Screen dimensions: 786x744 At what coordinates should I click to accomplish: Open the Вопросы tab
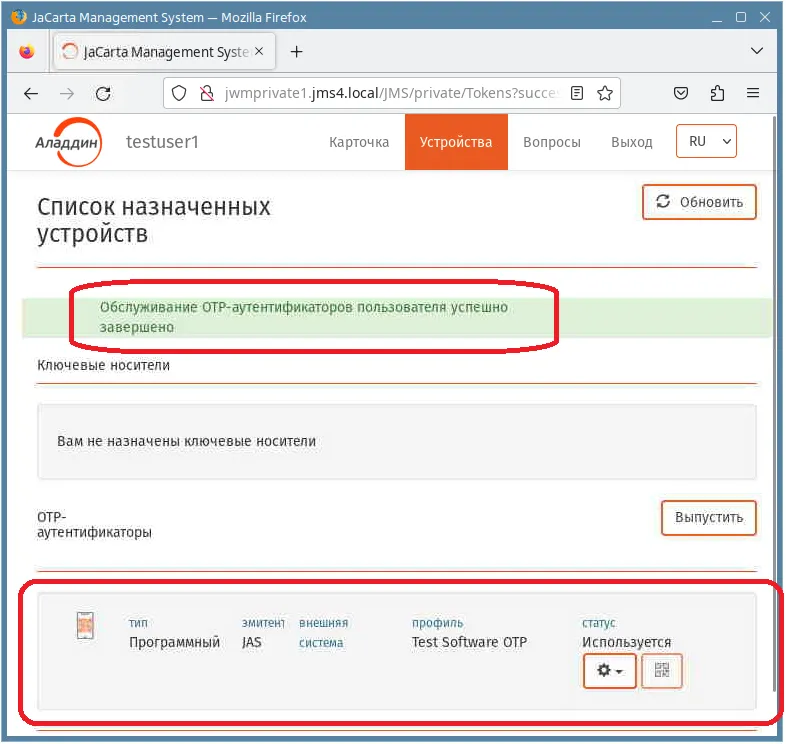552,142
